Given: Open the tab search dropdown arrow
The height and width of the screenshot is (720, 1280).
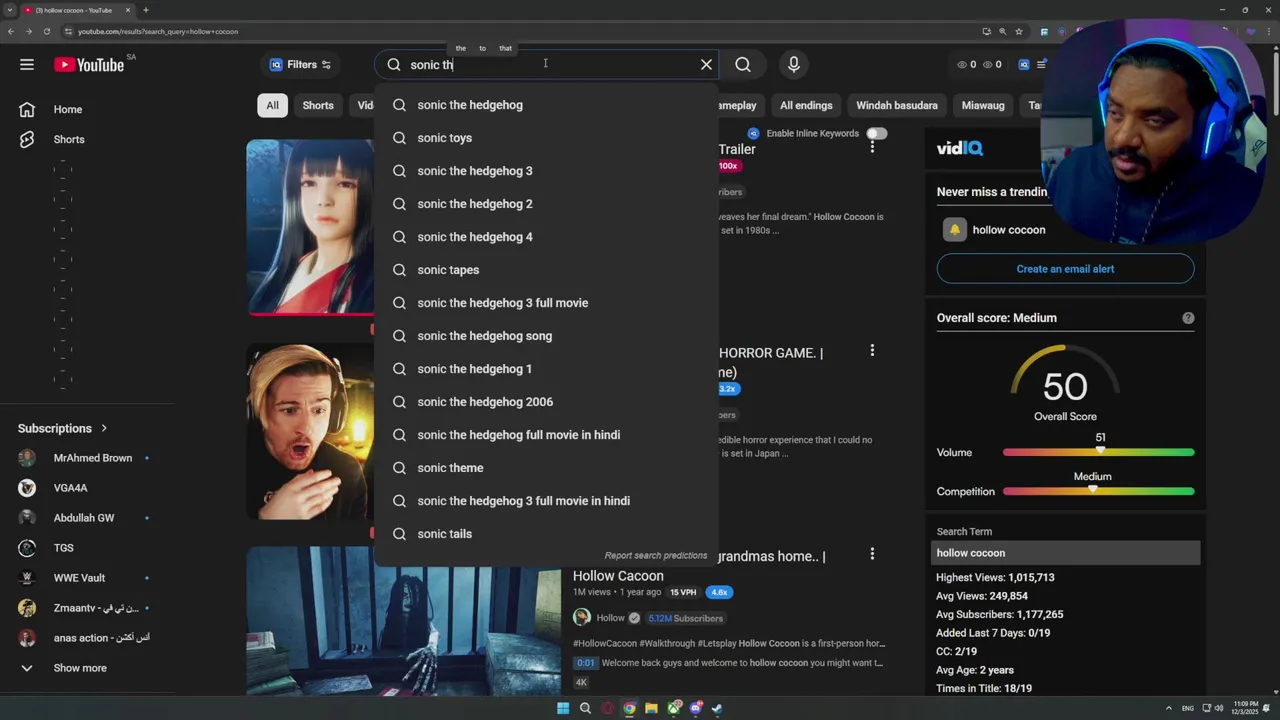Looking at the screenshot, I should pos(9,10).
